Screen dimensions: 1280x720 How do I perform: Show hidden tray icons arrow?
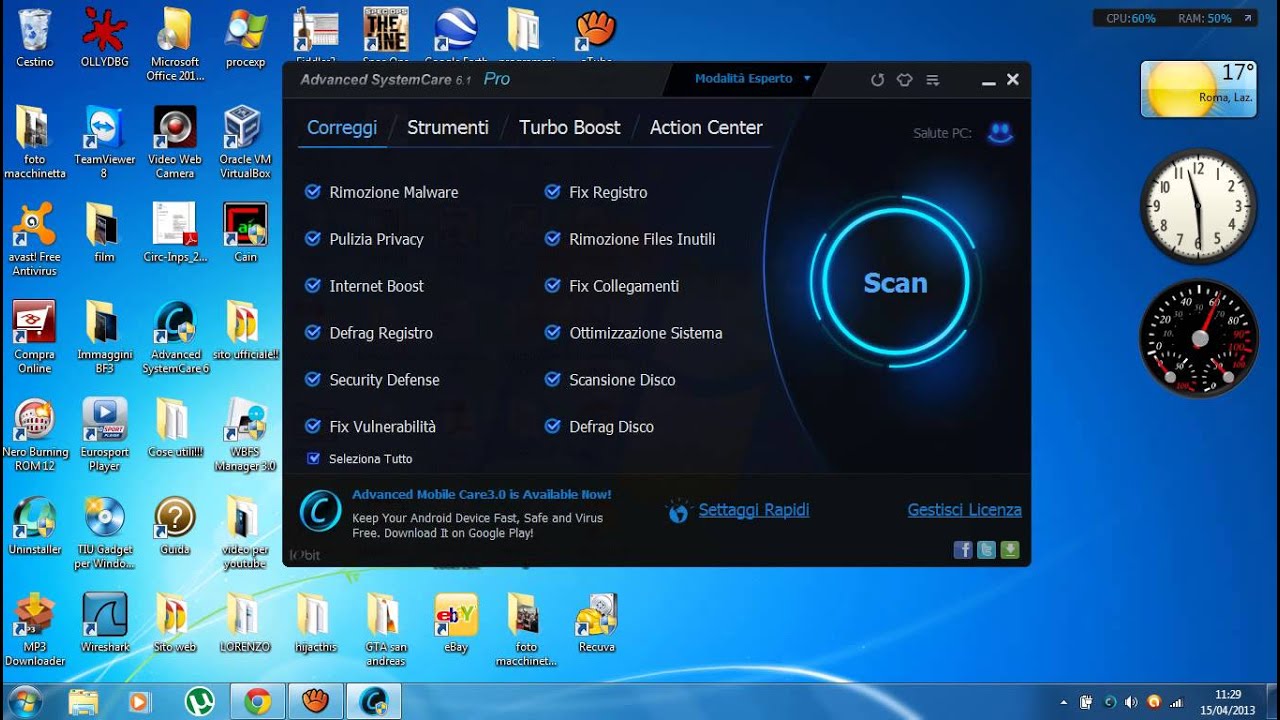(1062, 702)
